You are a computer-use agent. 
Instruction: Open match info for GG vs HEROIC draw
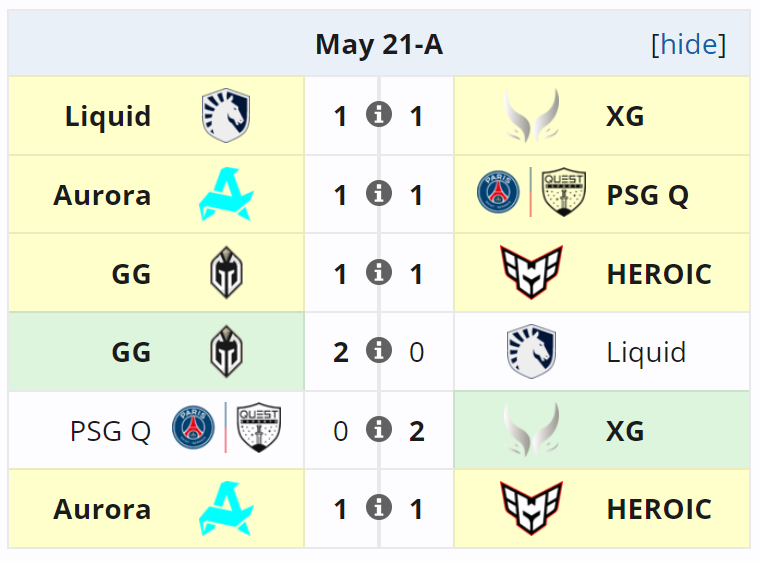coord(378,271)
